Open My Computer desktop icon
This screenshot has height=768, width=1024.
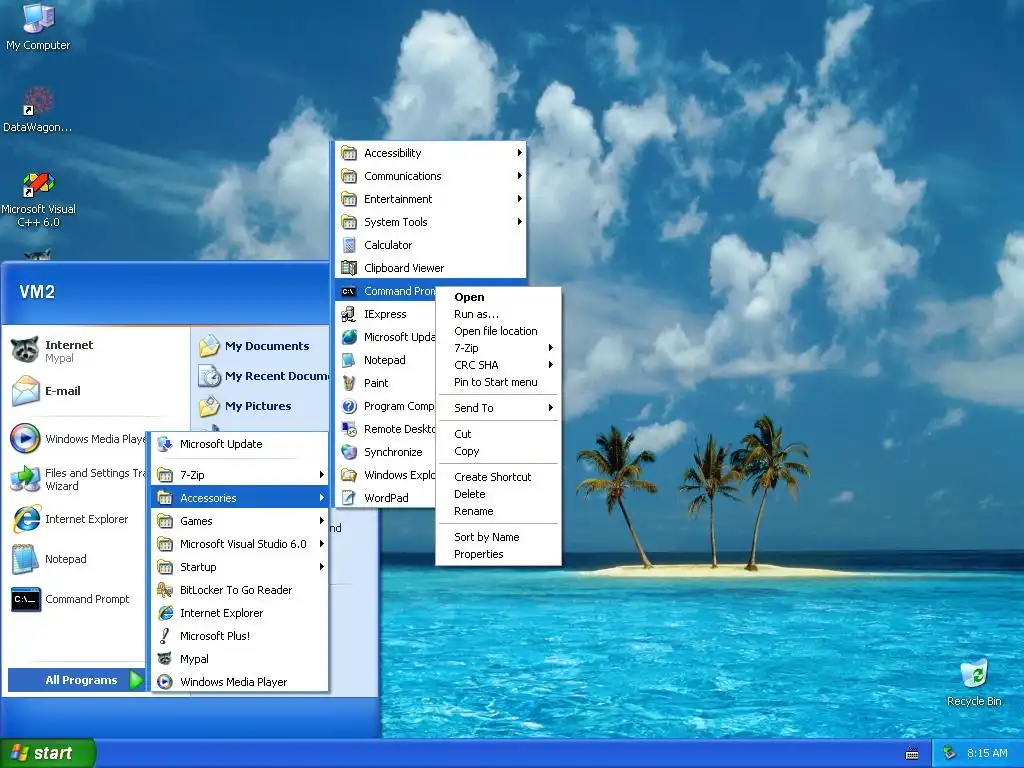point(38,17)
